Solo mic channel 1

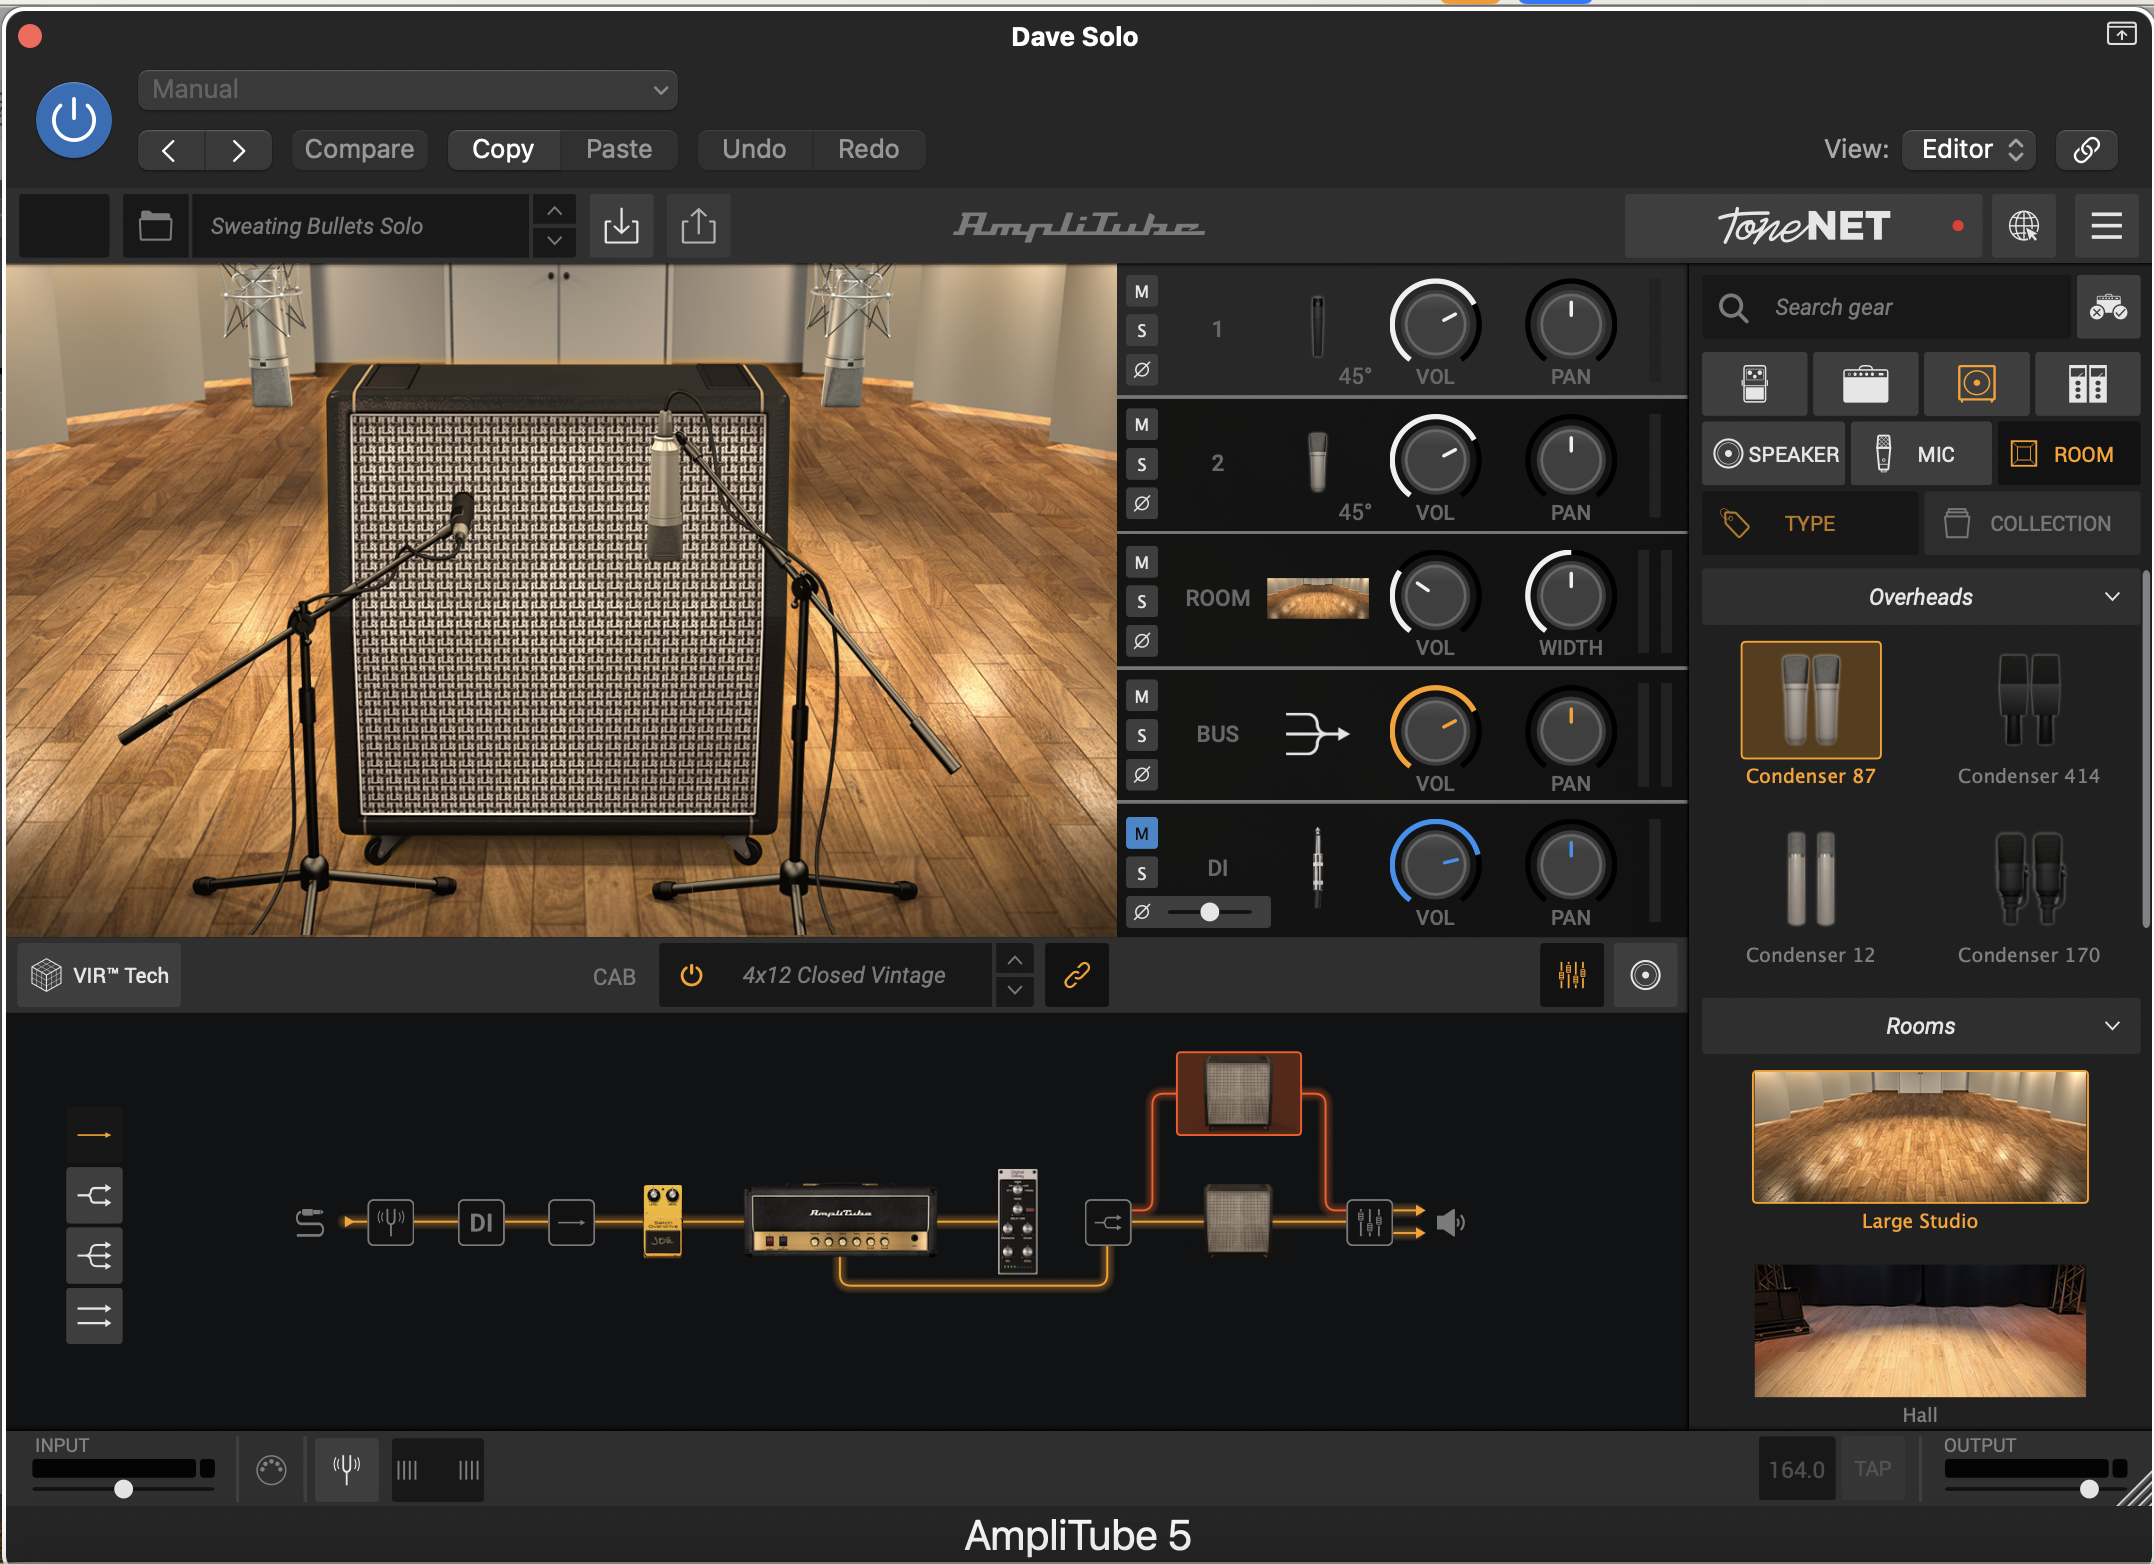coord(1141,331)
